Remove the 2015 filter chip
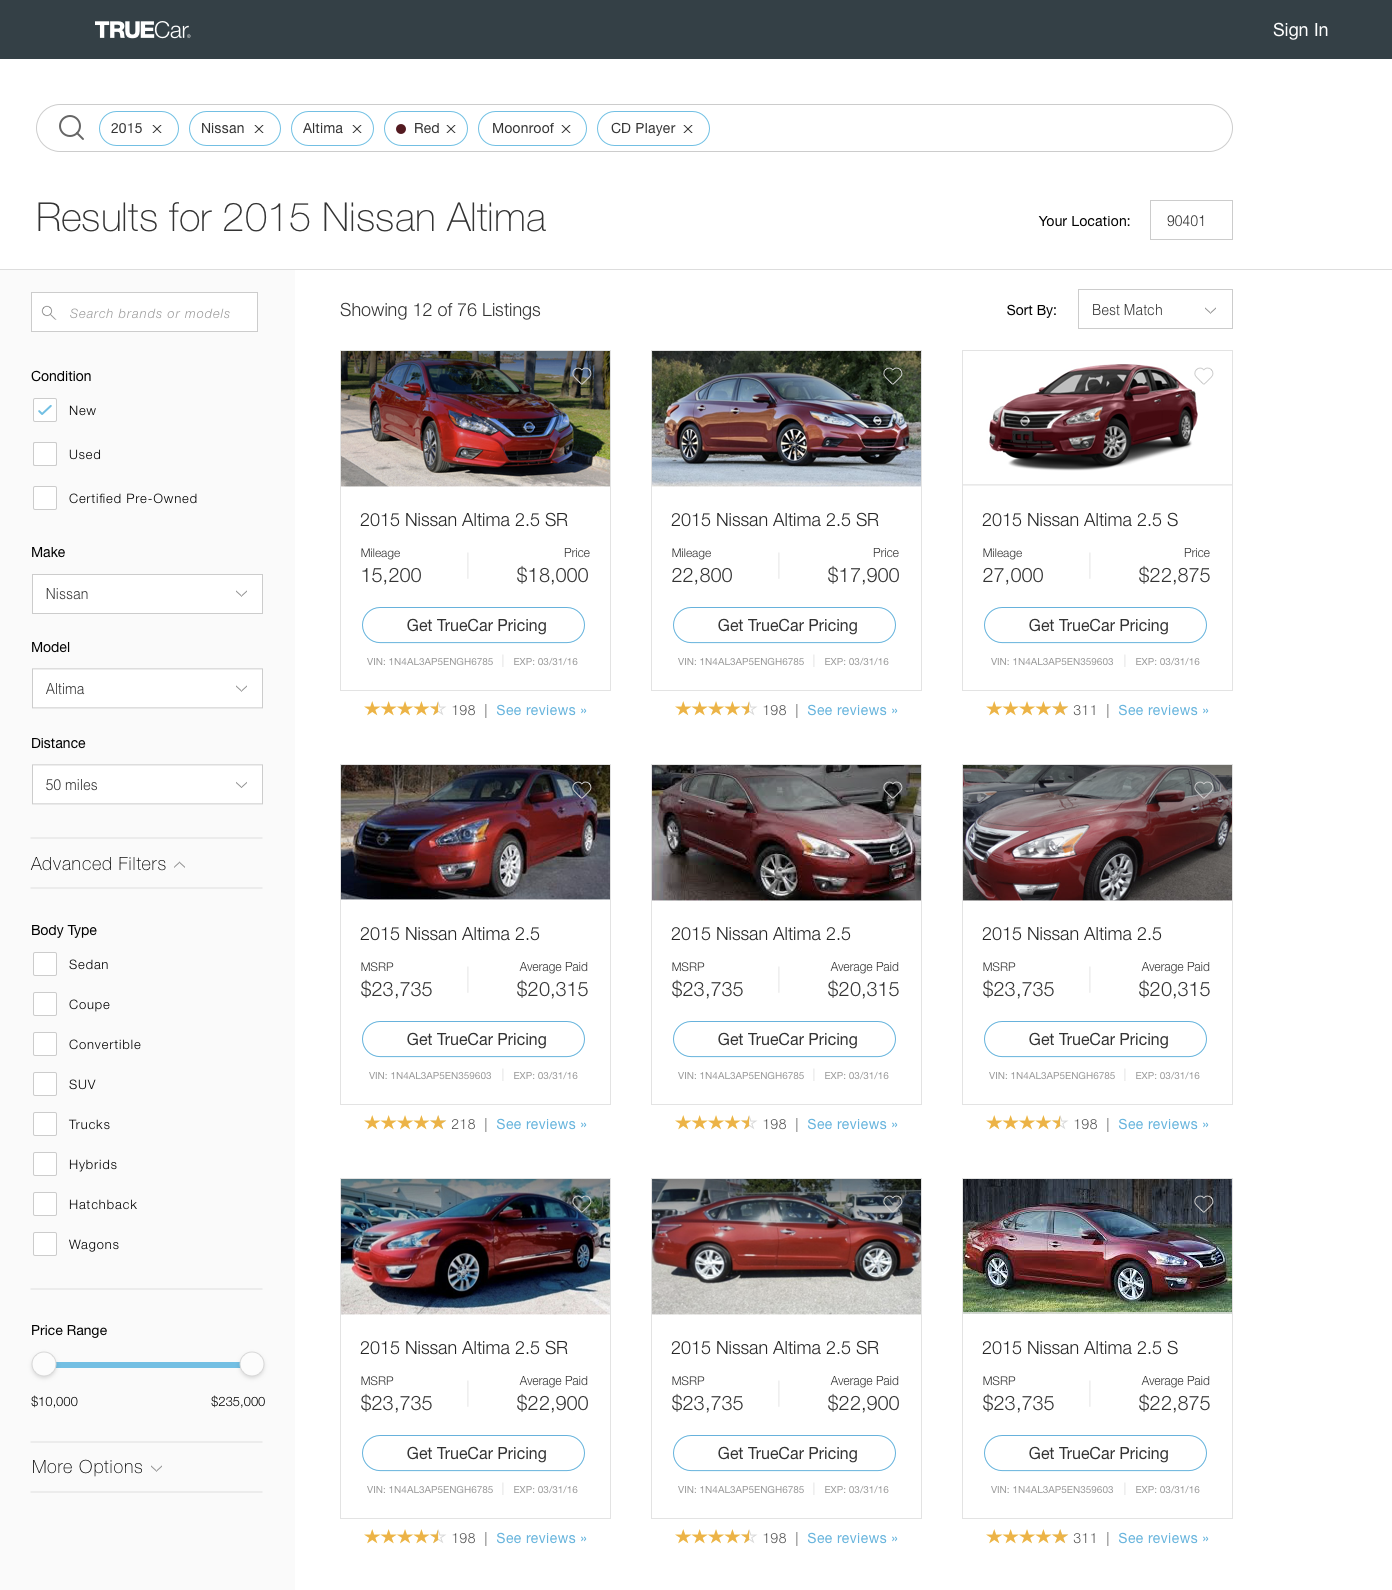The height and width of the screenshot is (1590, 1392). coord(157,129)
